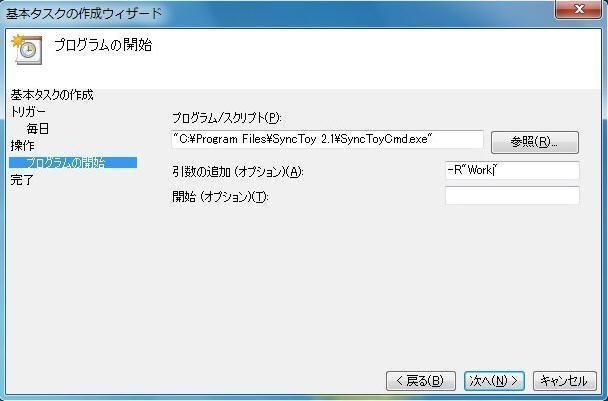Click the プログラムの開始 page heading
Viewport: 608px width, 401px height.
coord(103,45)
